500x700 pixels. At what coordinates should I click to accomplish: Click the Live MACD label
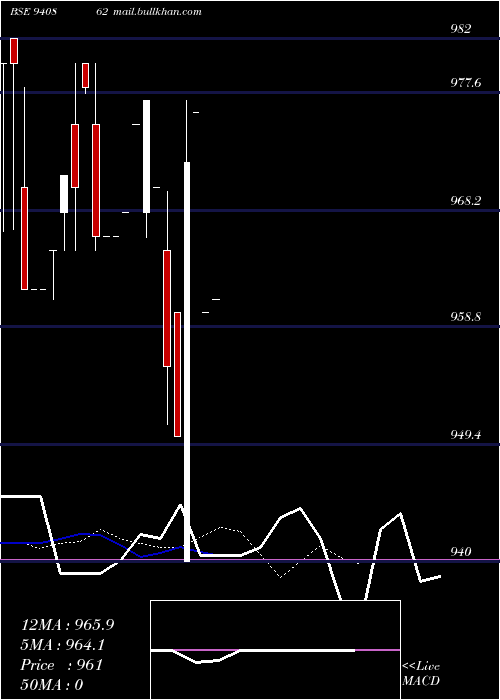[421, 673]
